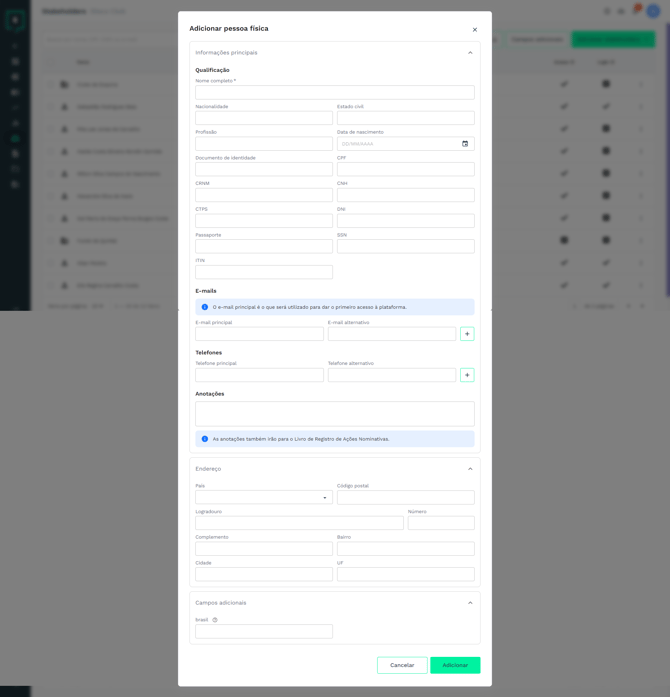This screenshot has height=697, width=670.
Task: Select the E-mail principal input
Action: pyautogui.click(x=259, y=334)
